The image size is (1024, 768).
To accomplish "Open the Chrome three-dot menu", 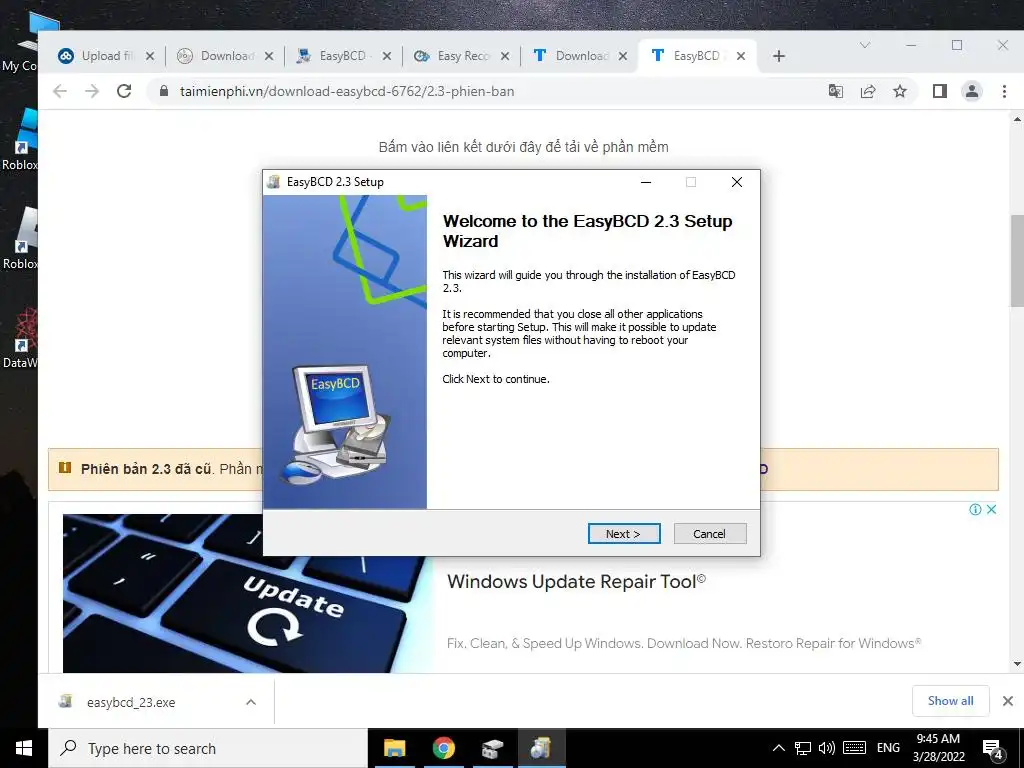I will [x=1004, y=91].
